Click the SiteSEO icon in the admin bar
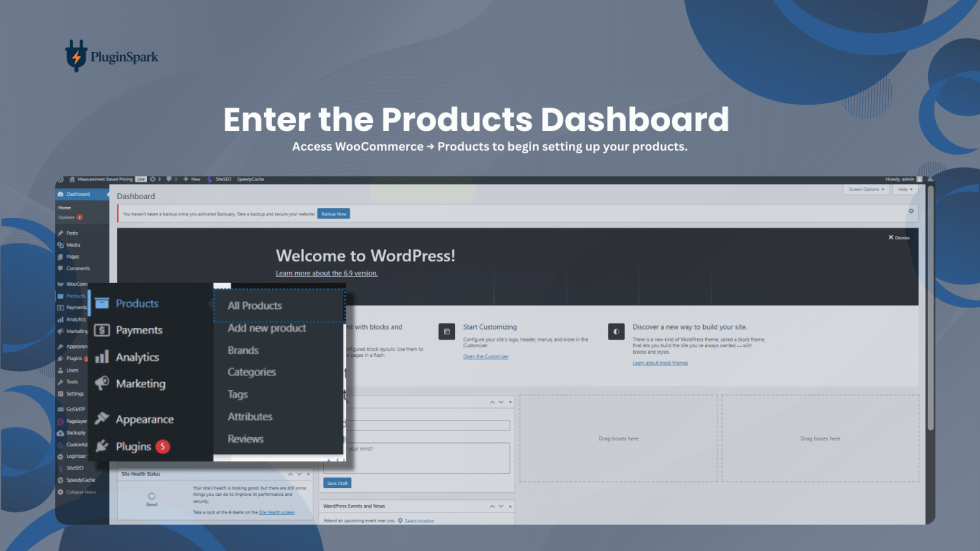Image resolution: width=980 pixels, height=551 pixels. click(210, 179)
